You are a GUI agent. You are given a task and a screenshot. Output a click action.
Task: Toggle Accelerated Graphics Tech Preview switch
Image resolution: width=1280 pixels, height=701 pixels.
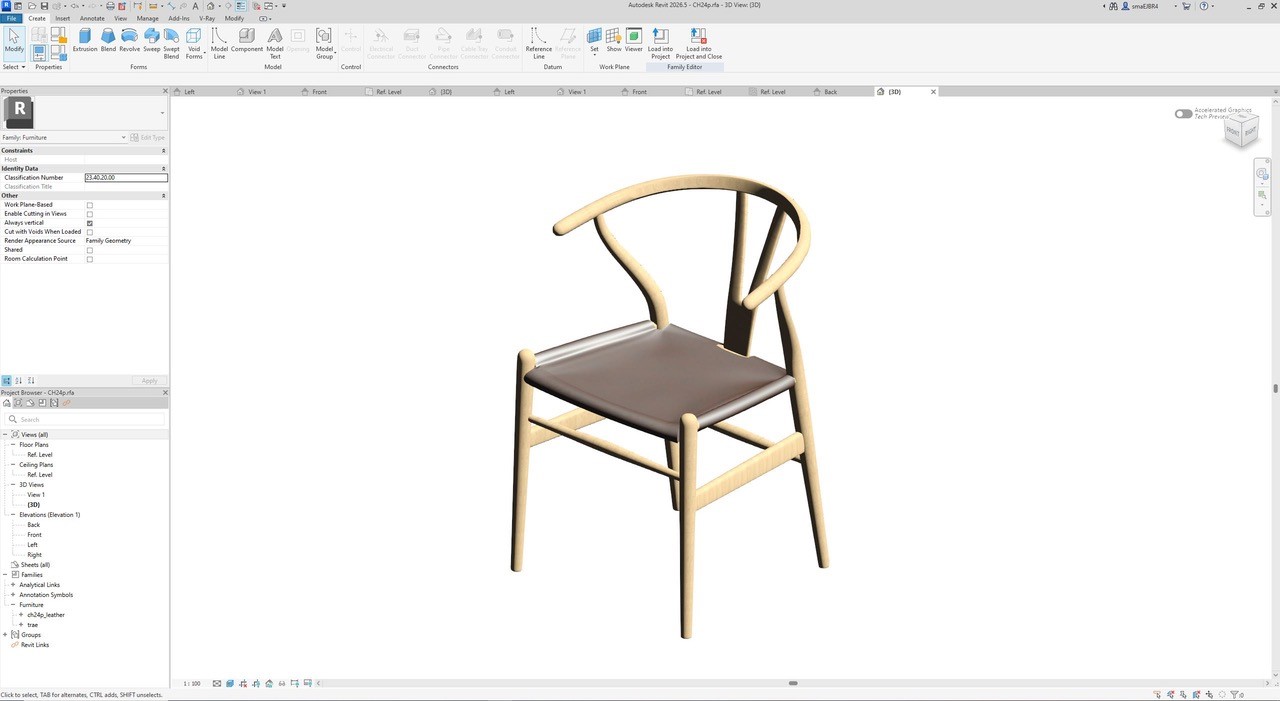(1184, 114)
